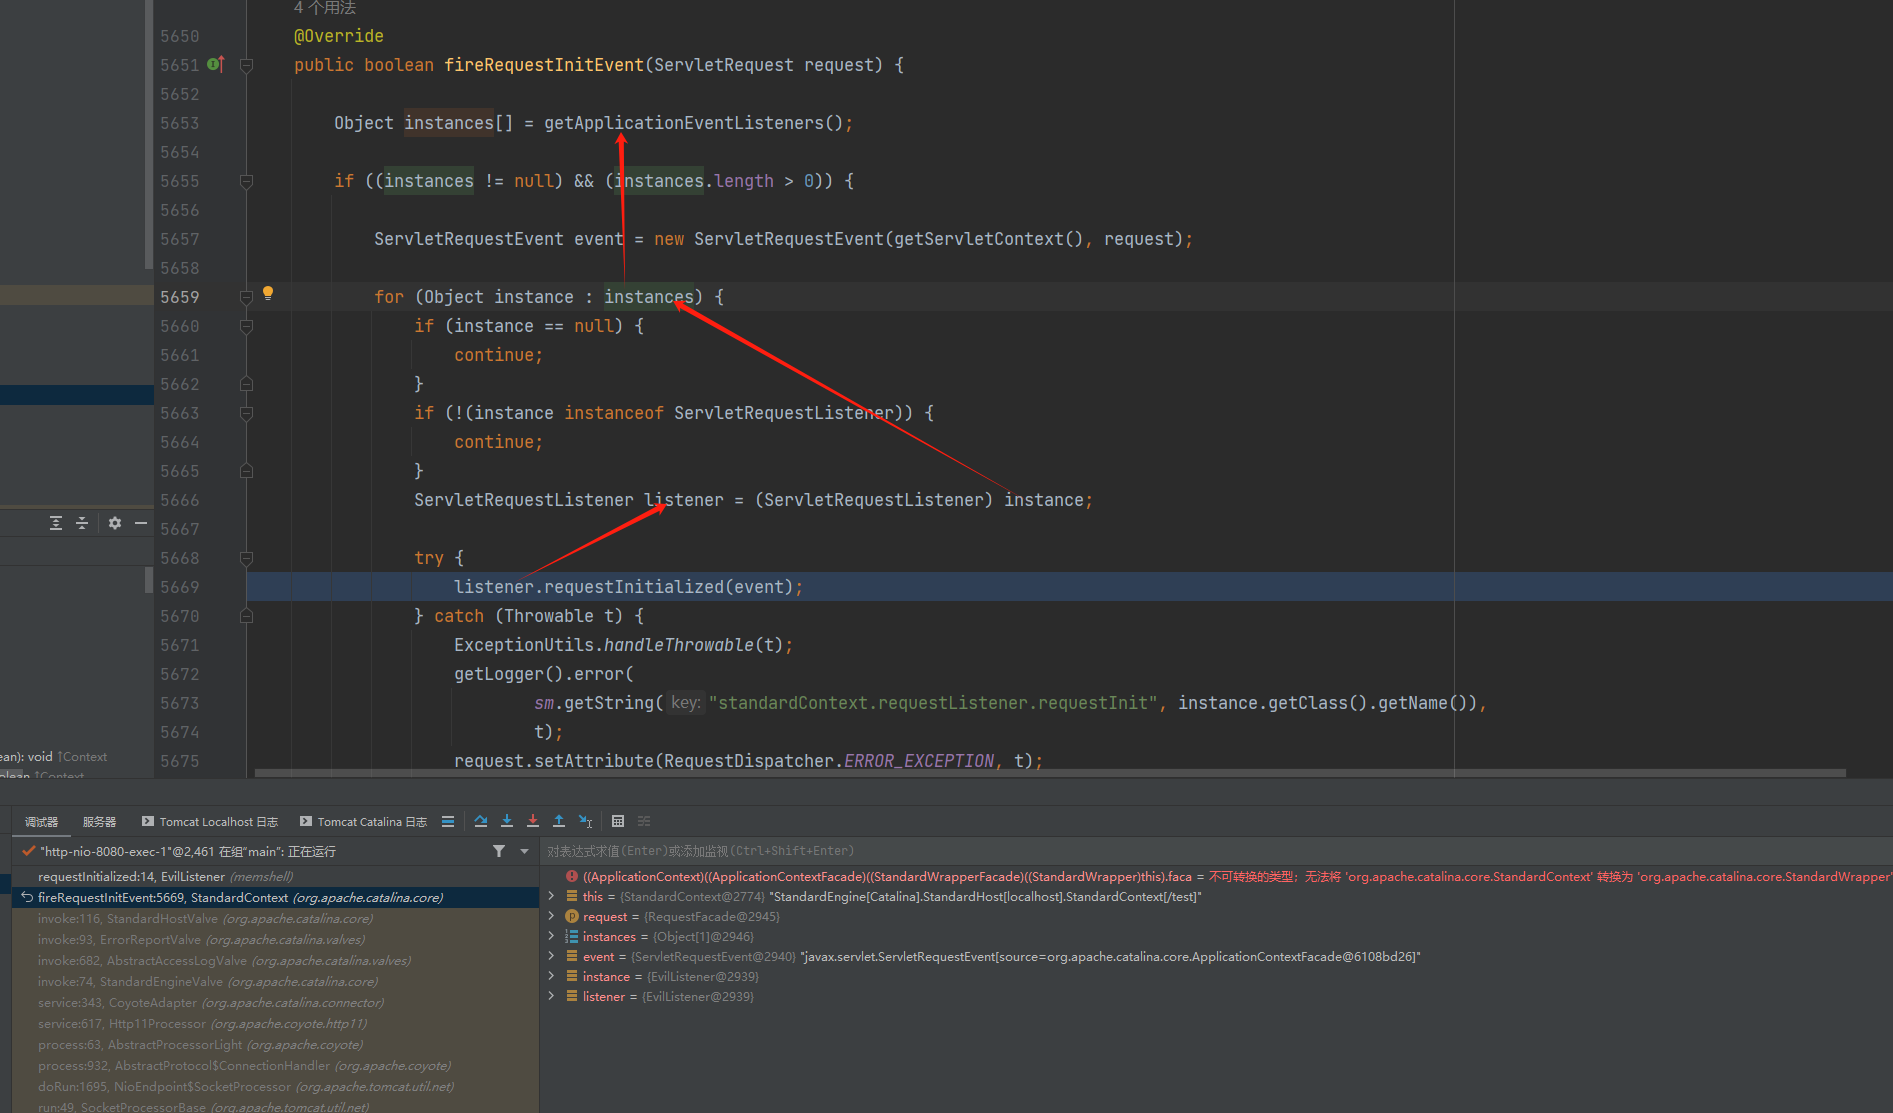This screenshot has height=1113, width=1893.
Task: Collapse the try block fold at line 5668
Action: [246, 558]
